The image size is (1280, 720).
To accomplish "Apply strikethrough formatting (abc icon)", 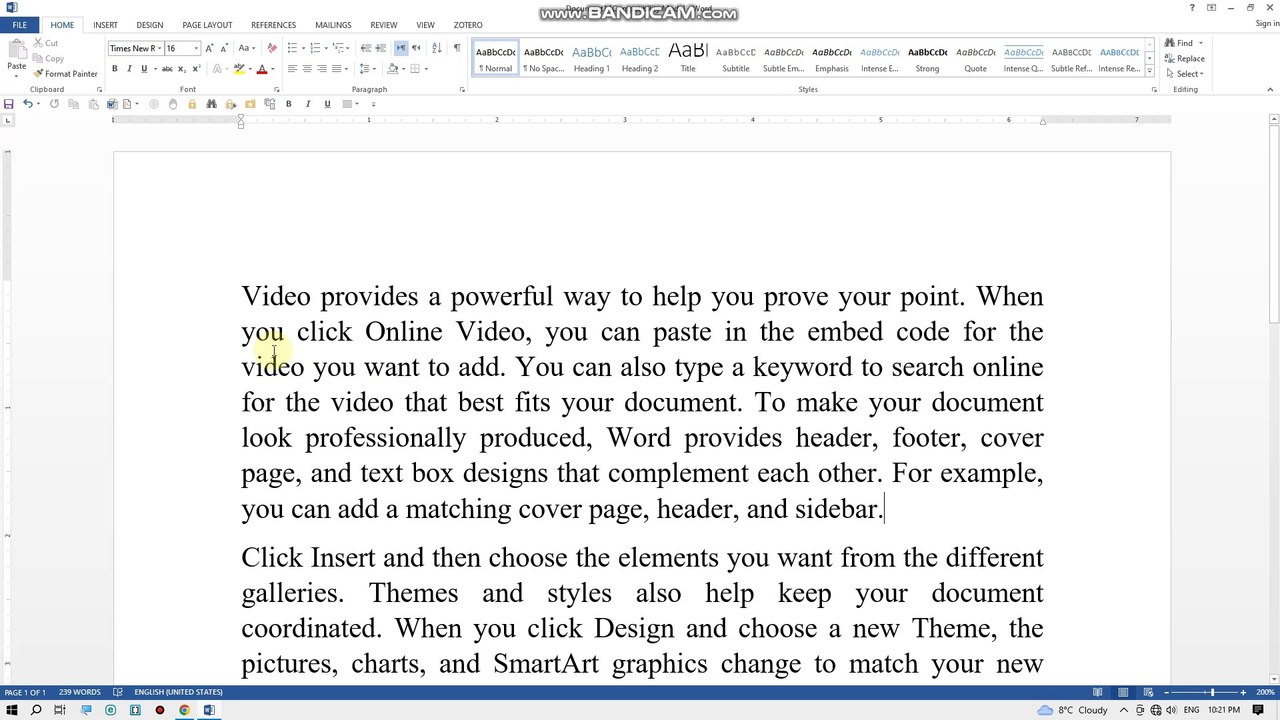I will pos(167,69).
